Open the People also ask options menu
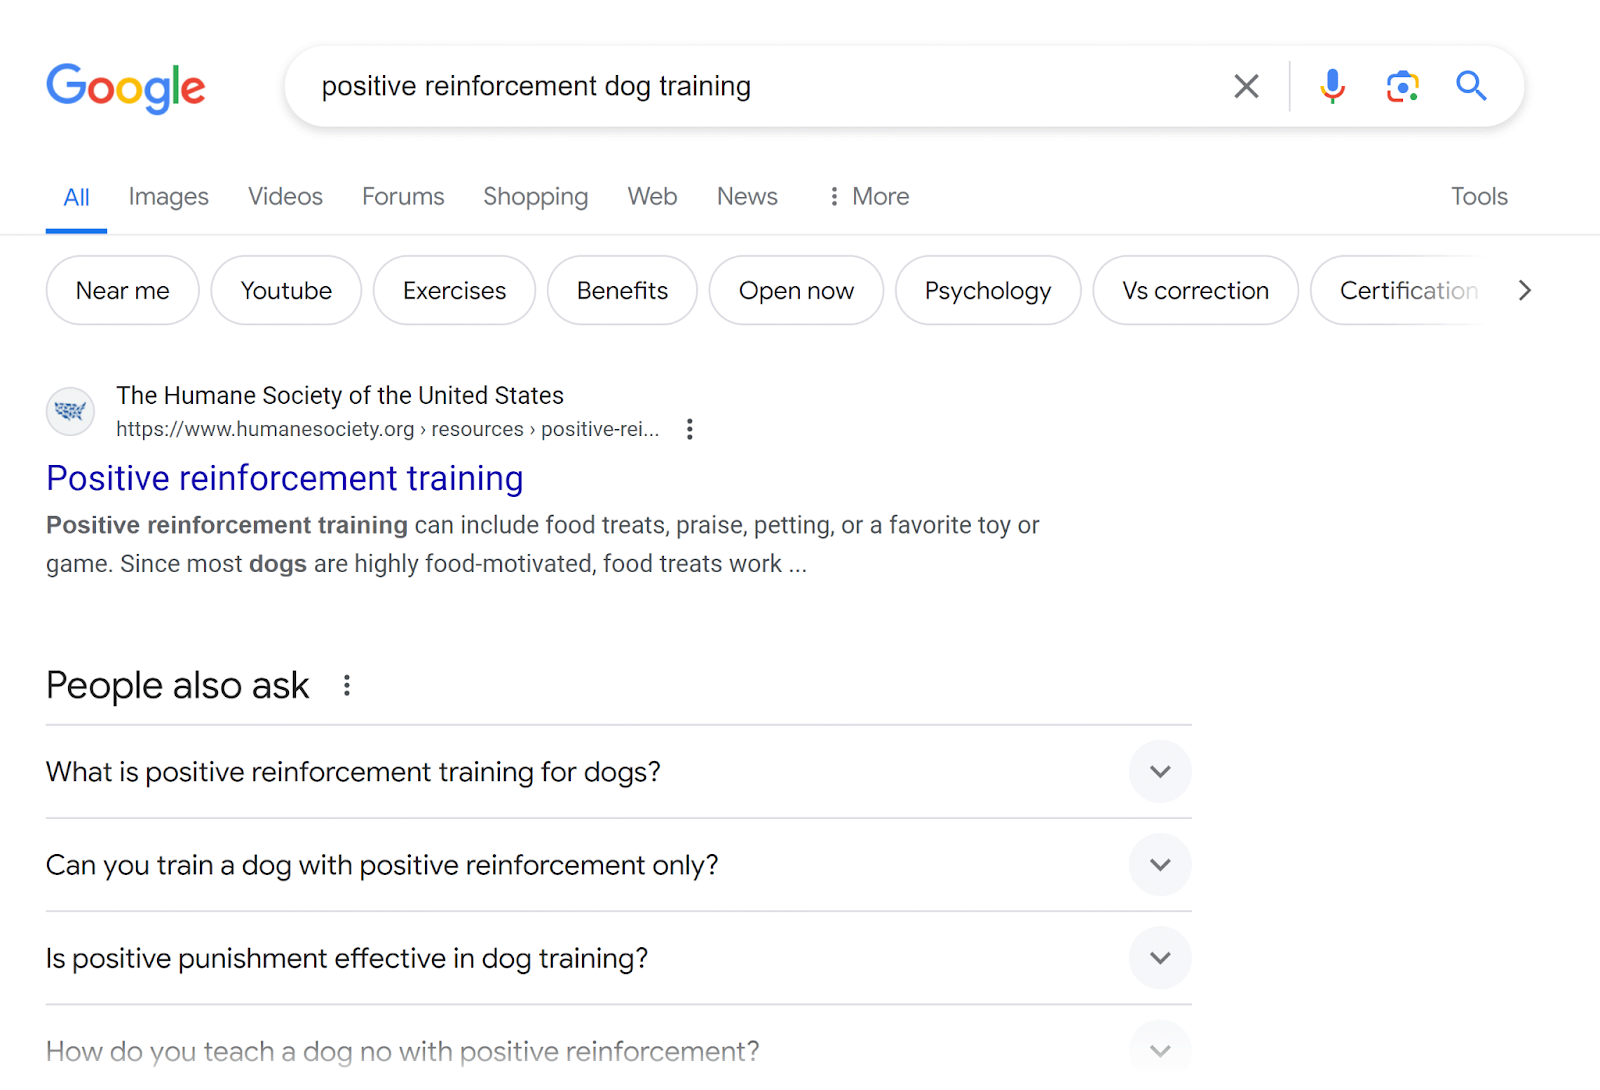Viewport: 1600px width, 1090px height. pyautogui.click(x=347, y=685)
